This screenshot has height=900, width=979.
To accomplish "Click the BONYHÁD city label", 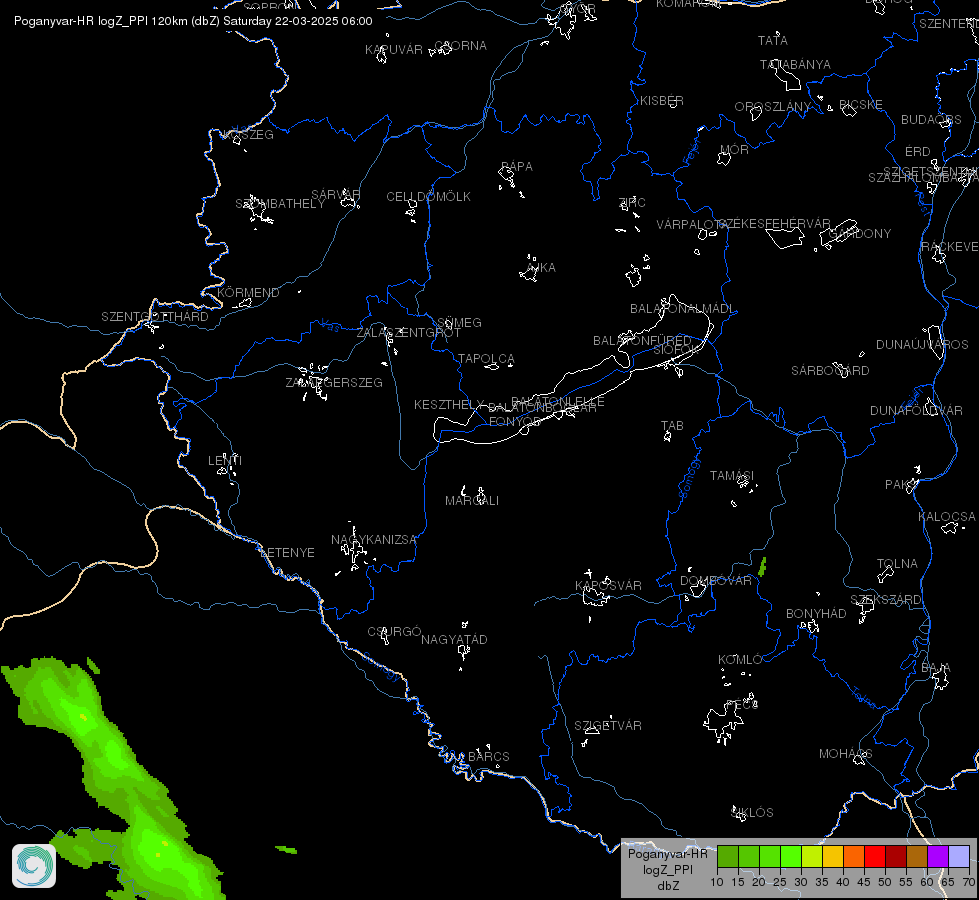I will (816, 614).
